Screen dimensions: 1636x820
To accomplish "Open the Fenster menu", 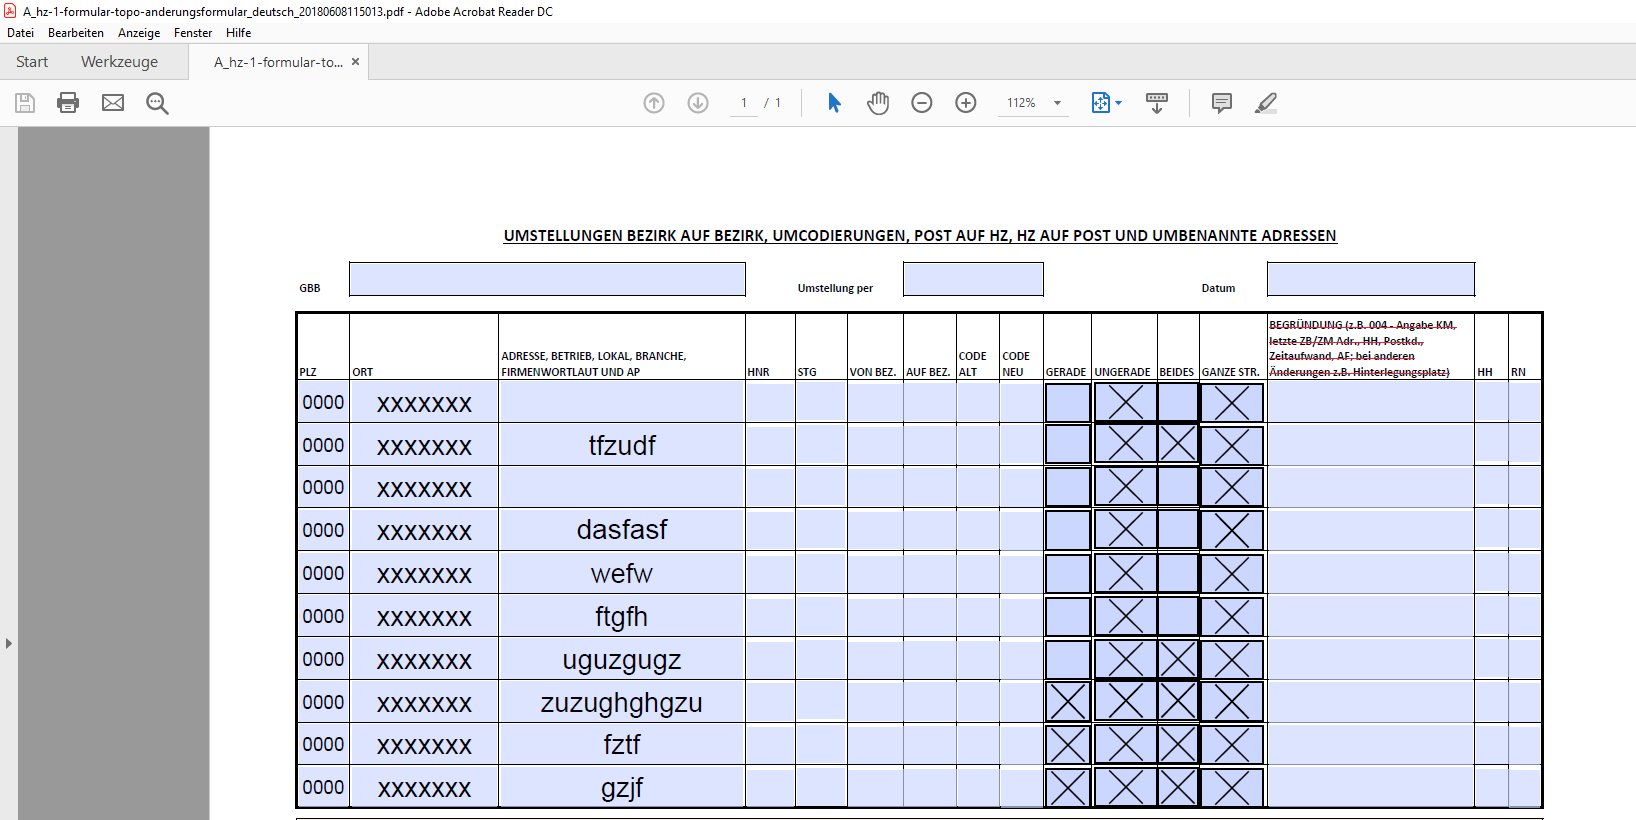I will (x=193, y=33).
